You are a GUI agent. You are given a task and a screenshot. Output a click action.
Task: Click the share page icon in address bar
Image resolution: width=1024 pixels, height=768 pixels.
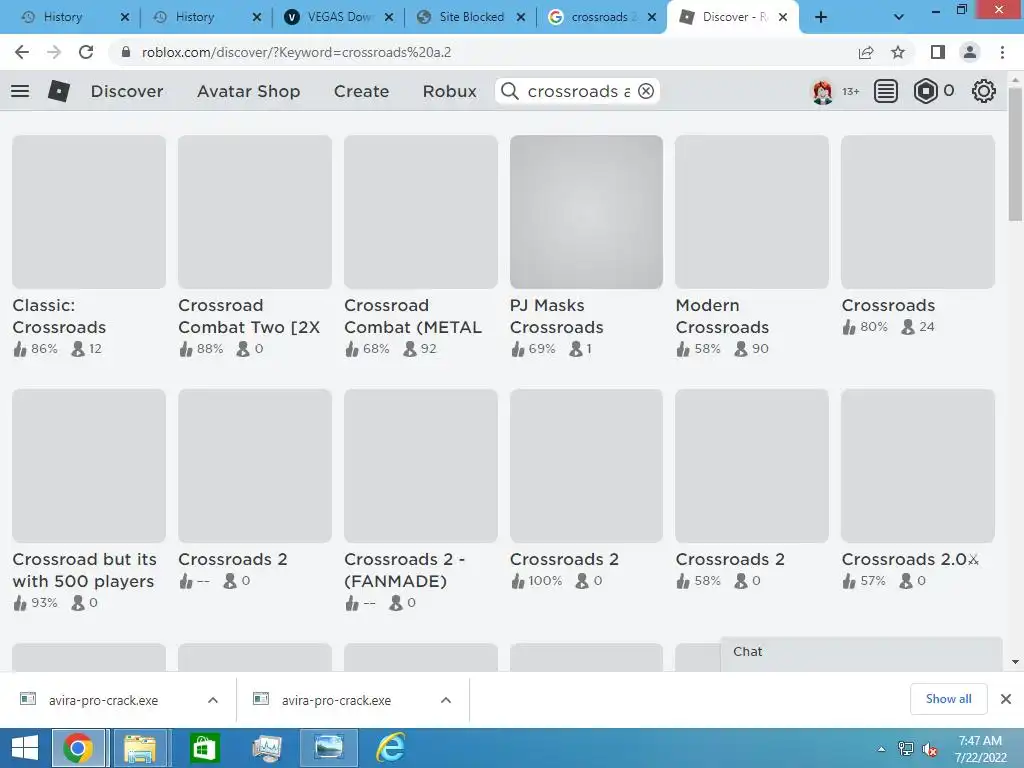(866, 52)
